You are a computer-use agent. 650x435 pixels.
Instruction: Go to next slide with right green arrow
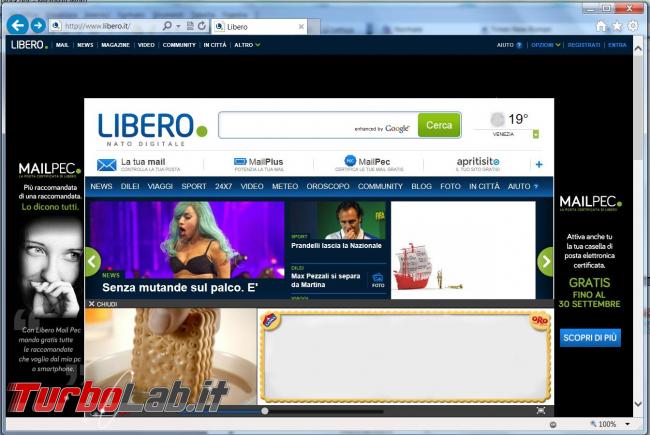click(x=545, y=262)
